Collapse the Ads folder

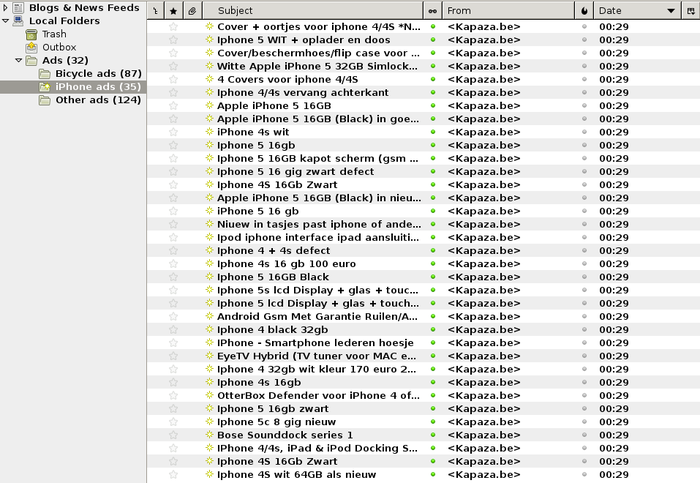point(18,60)
